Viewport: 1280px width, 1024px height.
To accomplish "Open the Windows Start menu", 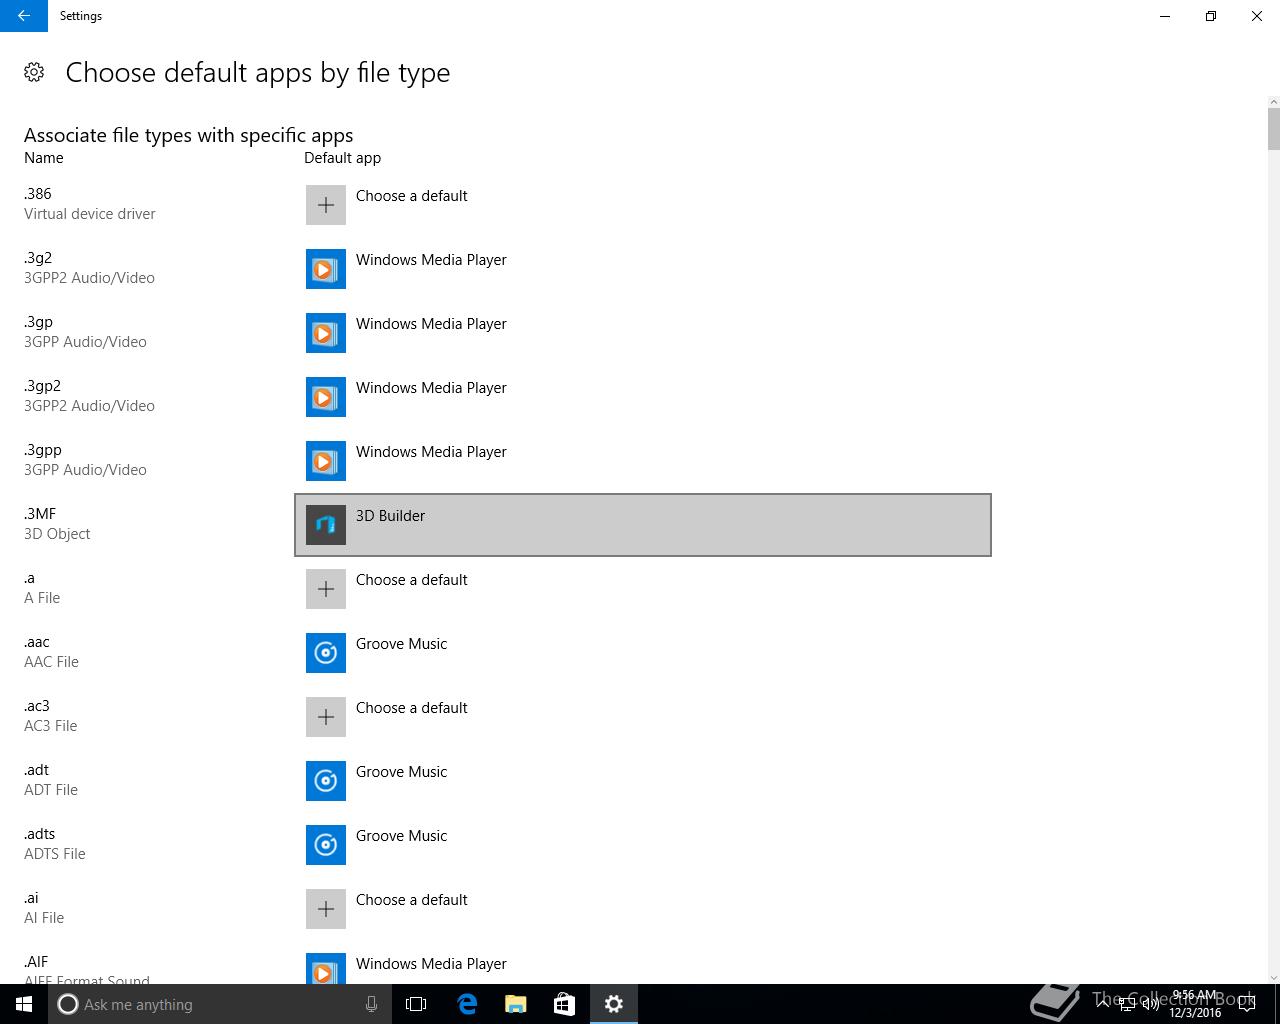I will coord(24,1004).
